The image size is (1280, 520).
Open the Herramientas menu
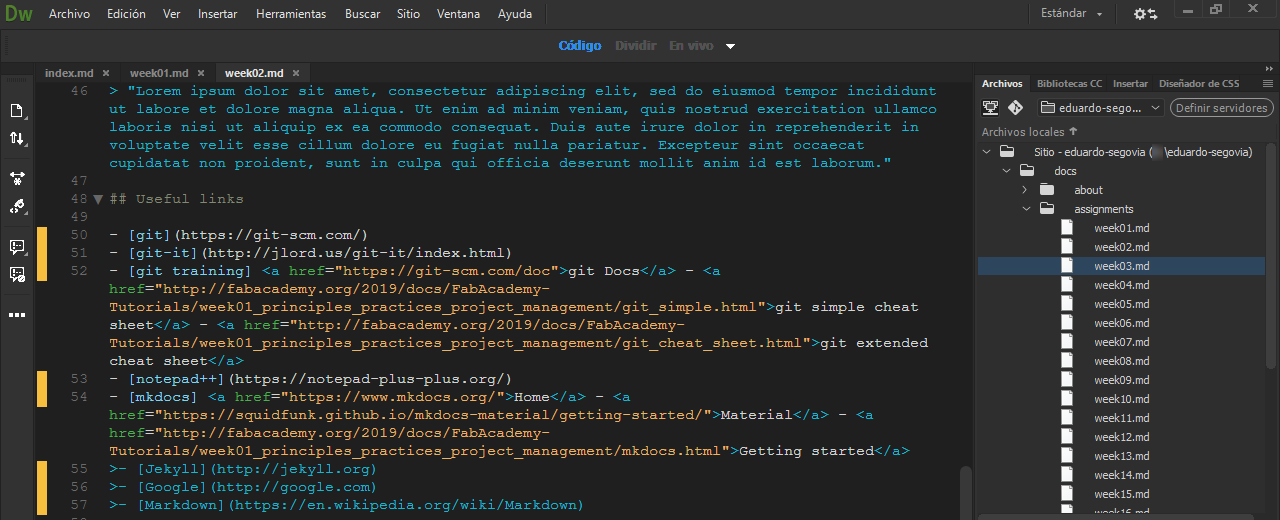point(290,14)
